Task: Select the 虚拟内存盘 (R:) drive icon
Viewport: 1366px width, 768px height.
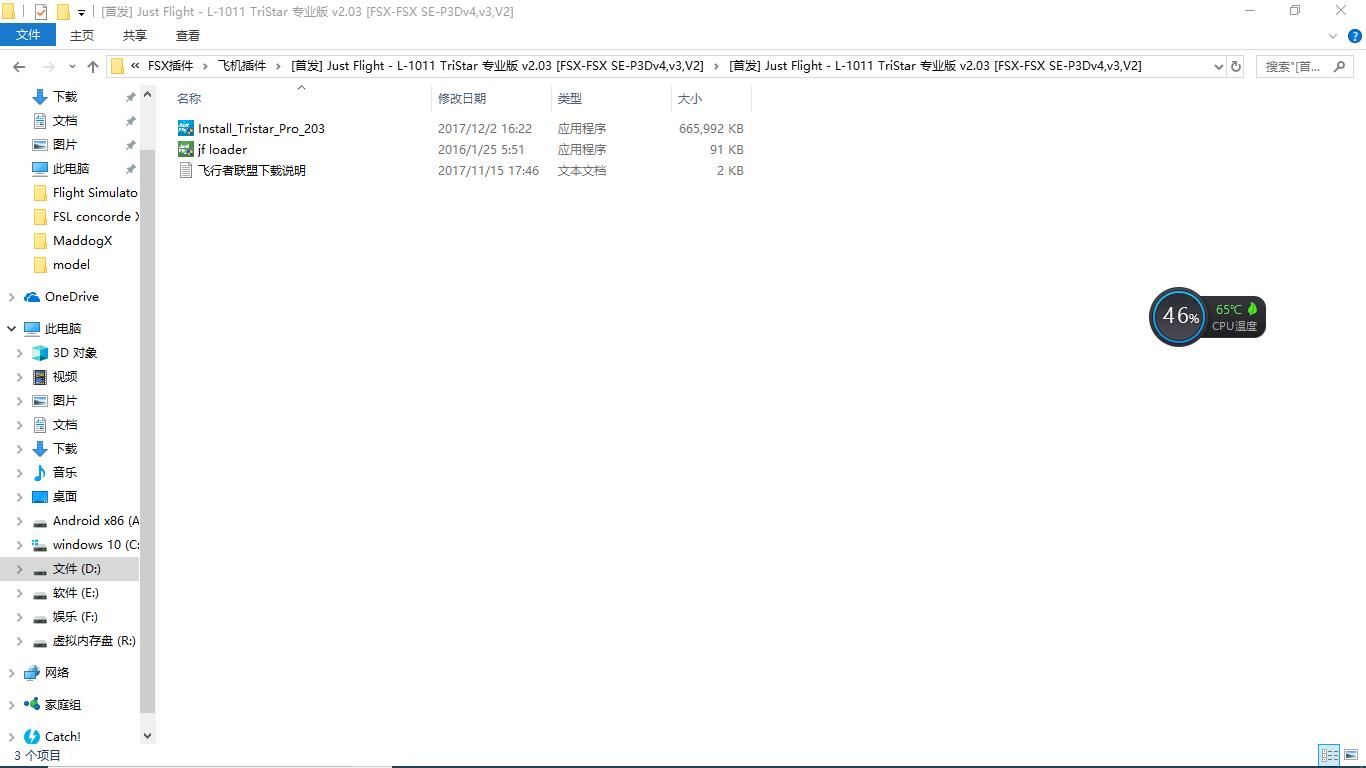Action: point(40,641)
